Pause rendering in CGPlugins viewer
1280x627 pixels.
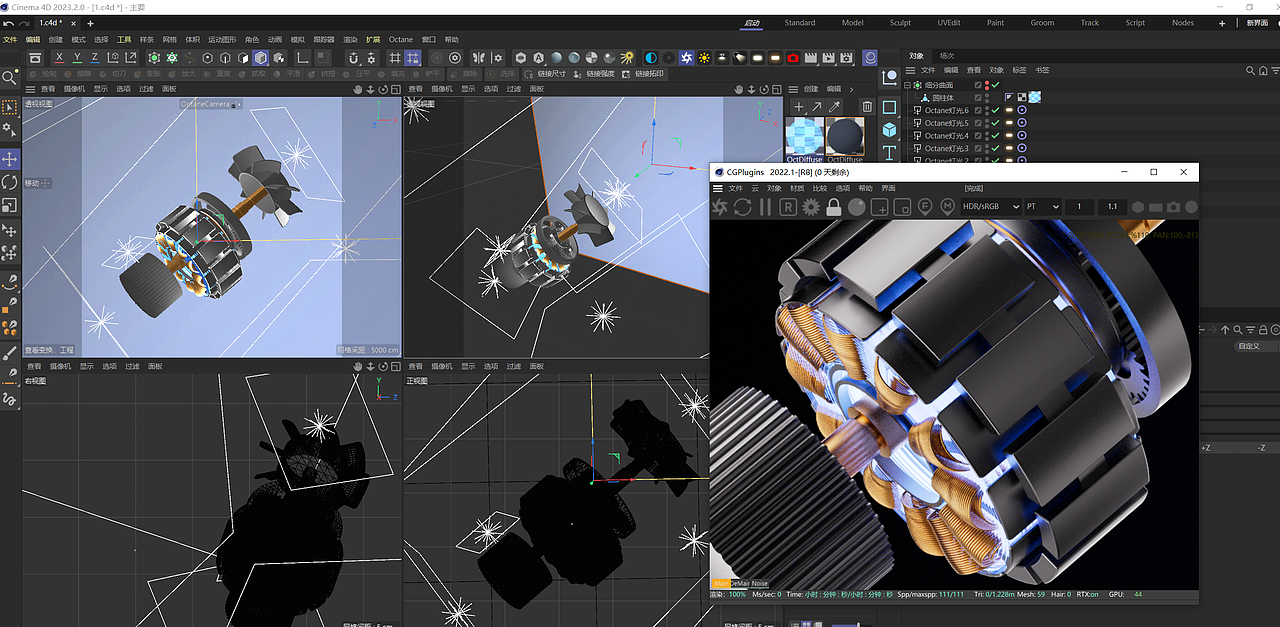765,207
